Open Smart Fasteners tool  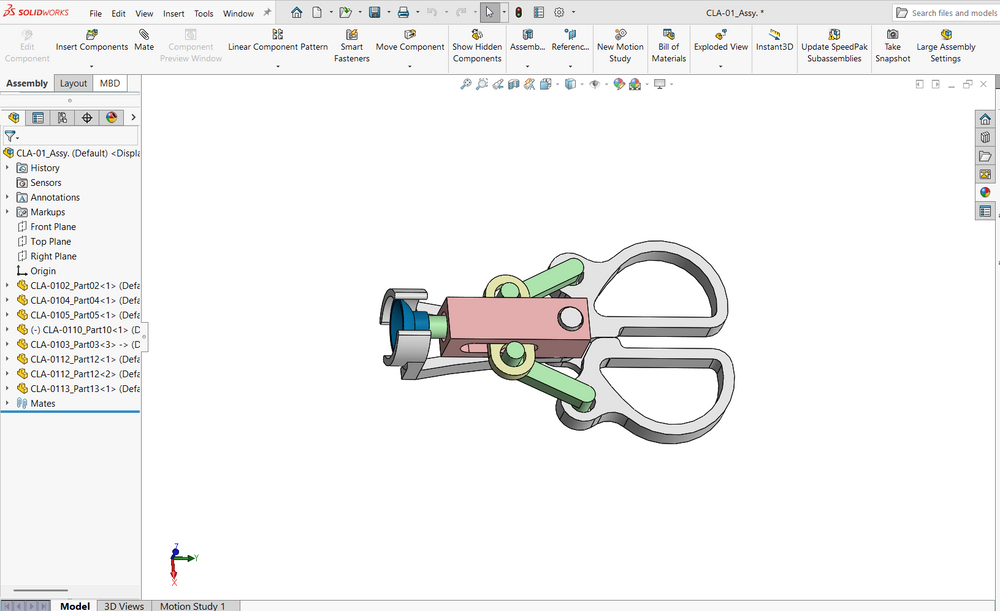(351, 46)
